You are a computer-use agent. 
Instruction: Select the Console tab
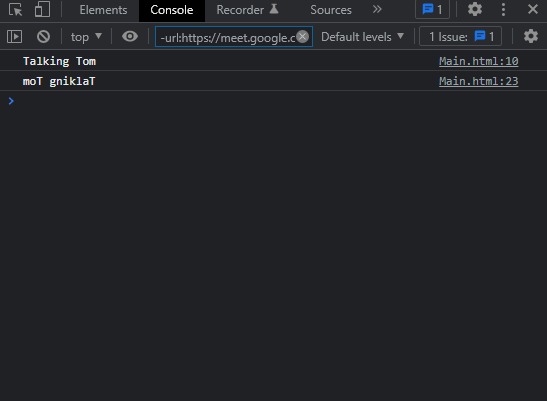coord(172,10)
